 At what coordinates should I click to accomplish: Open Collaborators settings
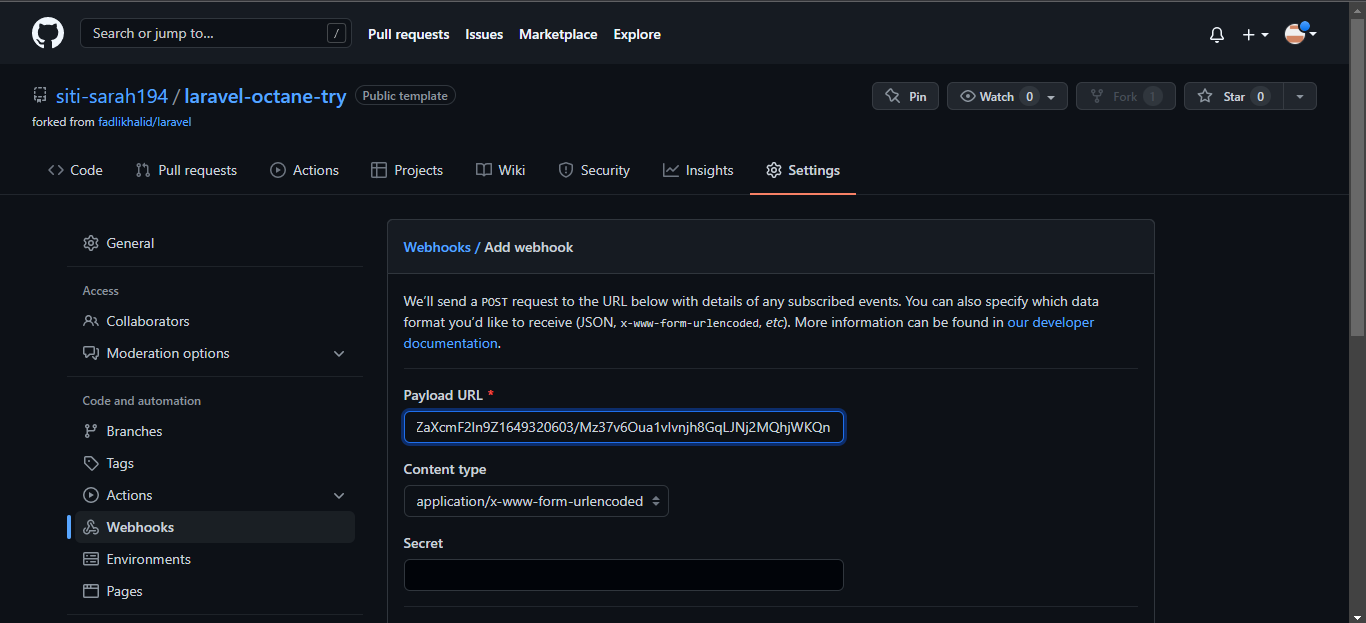[x=215, y=321]
